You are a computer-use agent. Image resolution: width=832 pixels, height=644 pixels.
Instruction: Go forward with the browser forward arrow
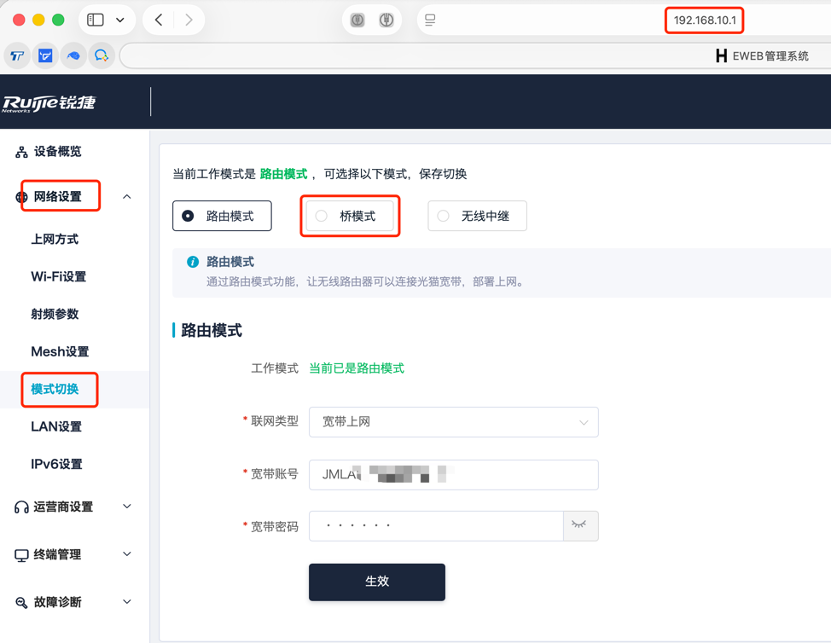188,20
